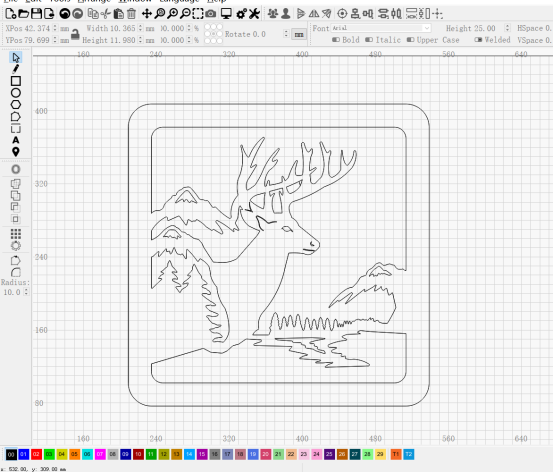The image size is (554, 472).
Task: Open the preview monitor icon
Action: click(x=226, y=14)
